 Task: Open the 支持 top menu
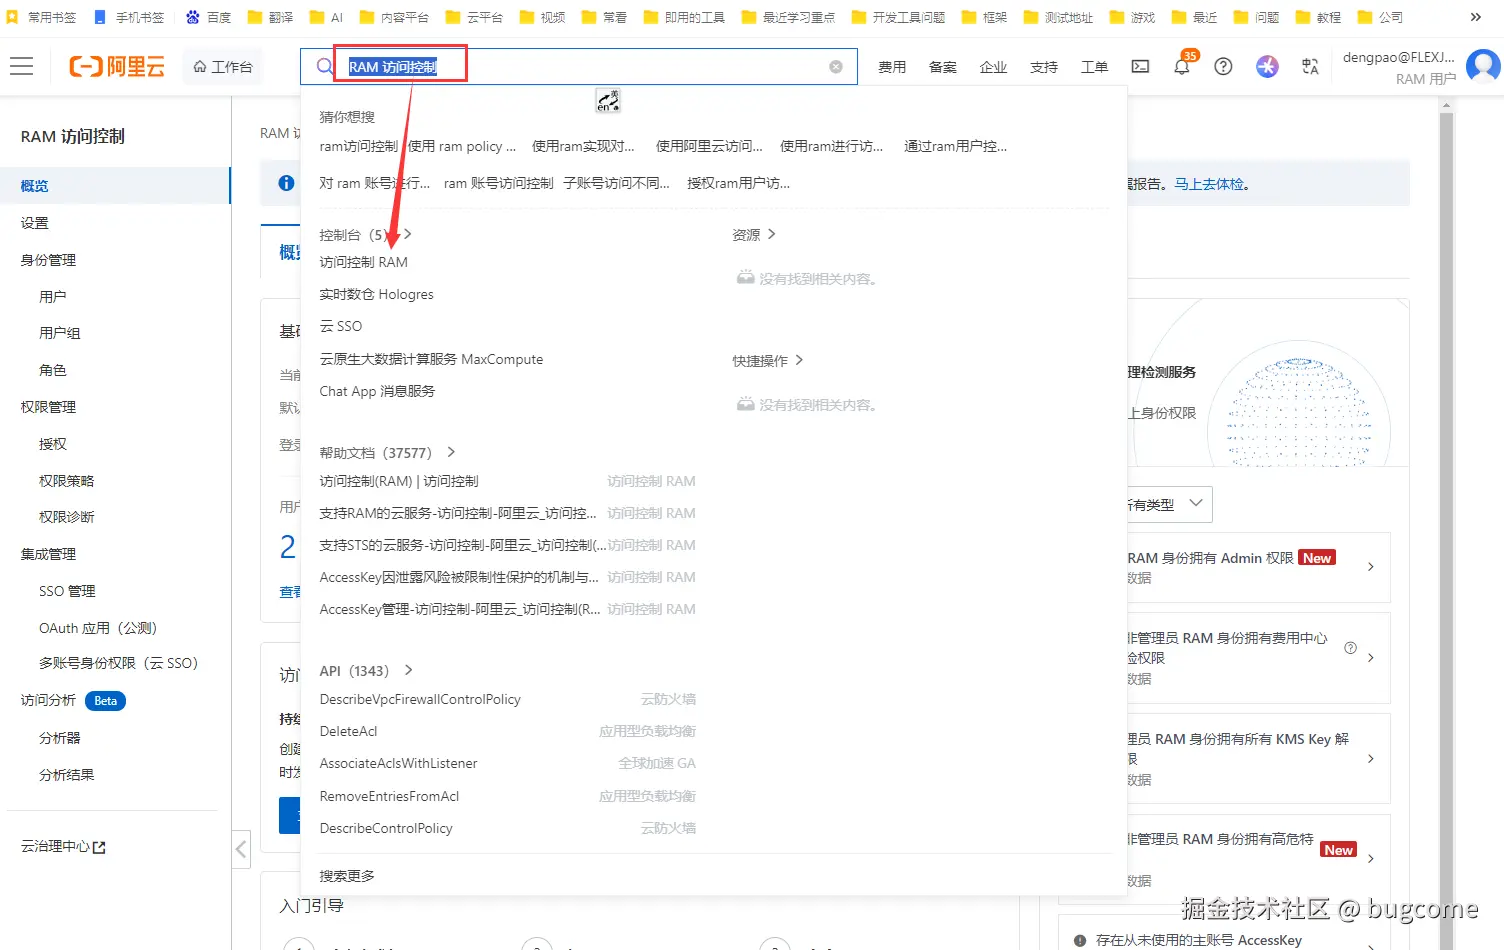click(x=1044, y=67)
